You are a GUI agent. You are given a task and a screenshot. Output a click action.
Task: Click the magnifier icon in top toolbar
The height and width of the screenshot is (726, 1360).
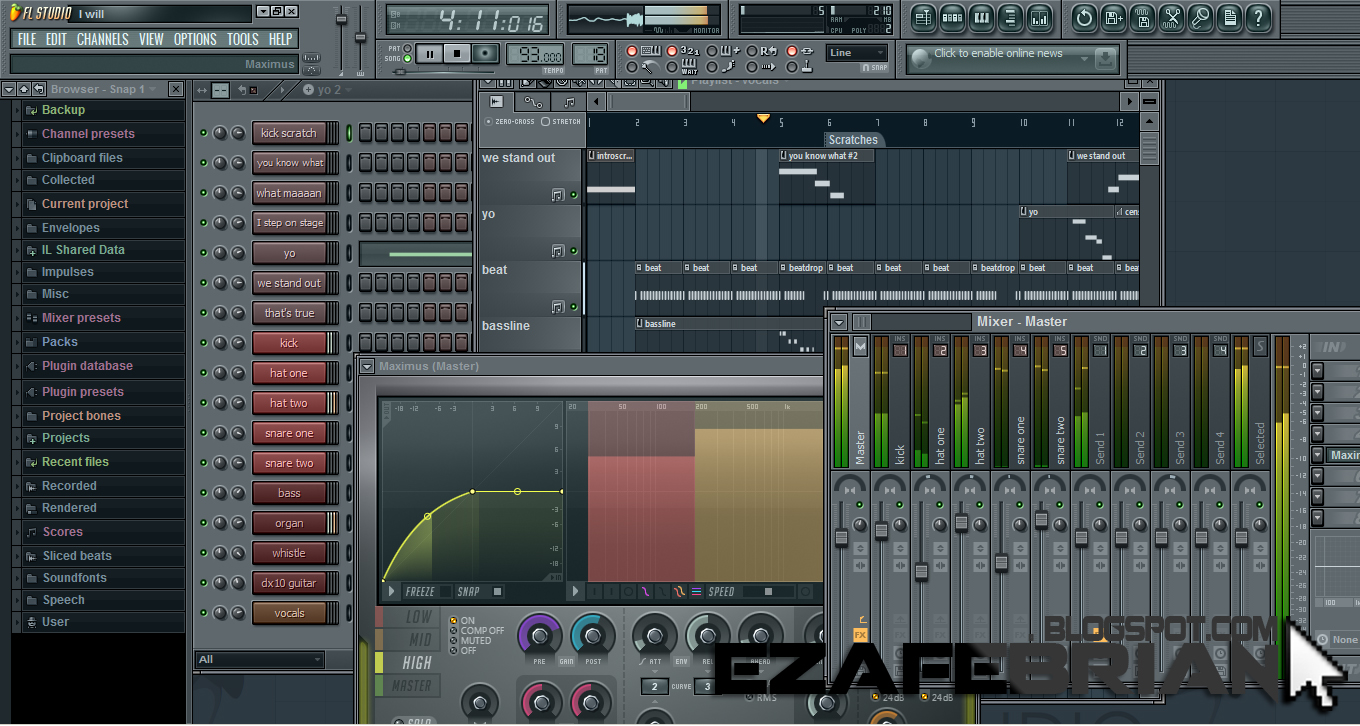pyautogui.click(x=1200, y=18)
